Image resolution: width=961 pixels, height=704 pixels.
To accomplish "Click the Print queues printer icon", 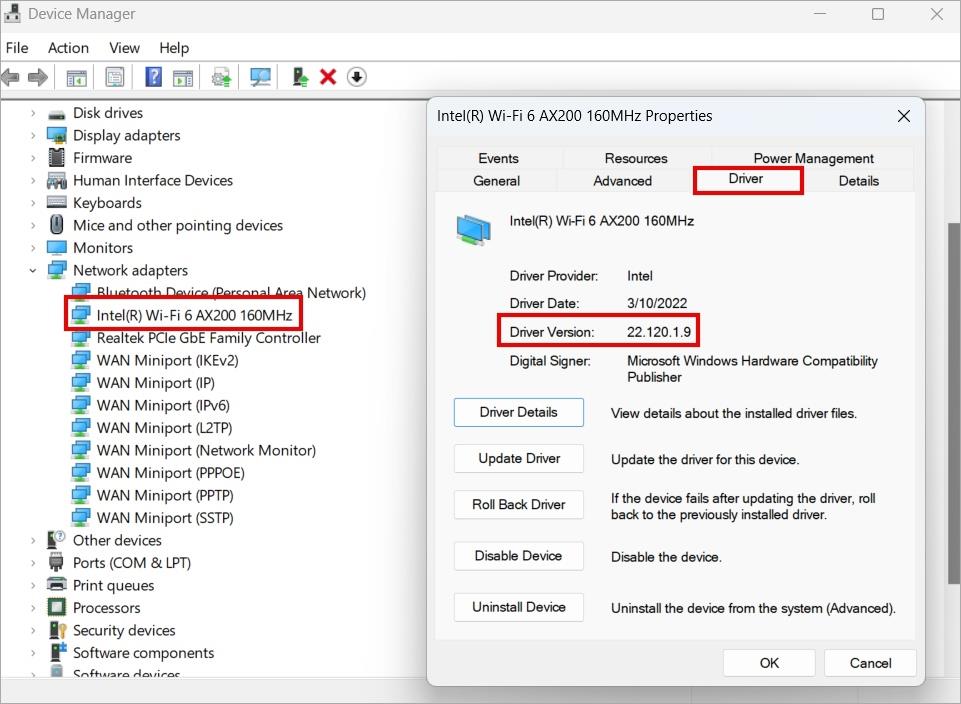I will (56, 584).
